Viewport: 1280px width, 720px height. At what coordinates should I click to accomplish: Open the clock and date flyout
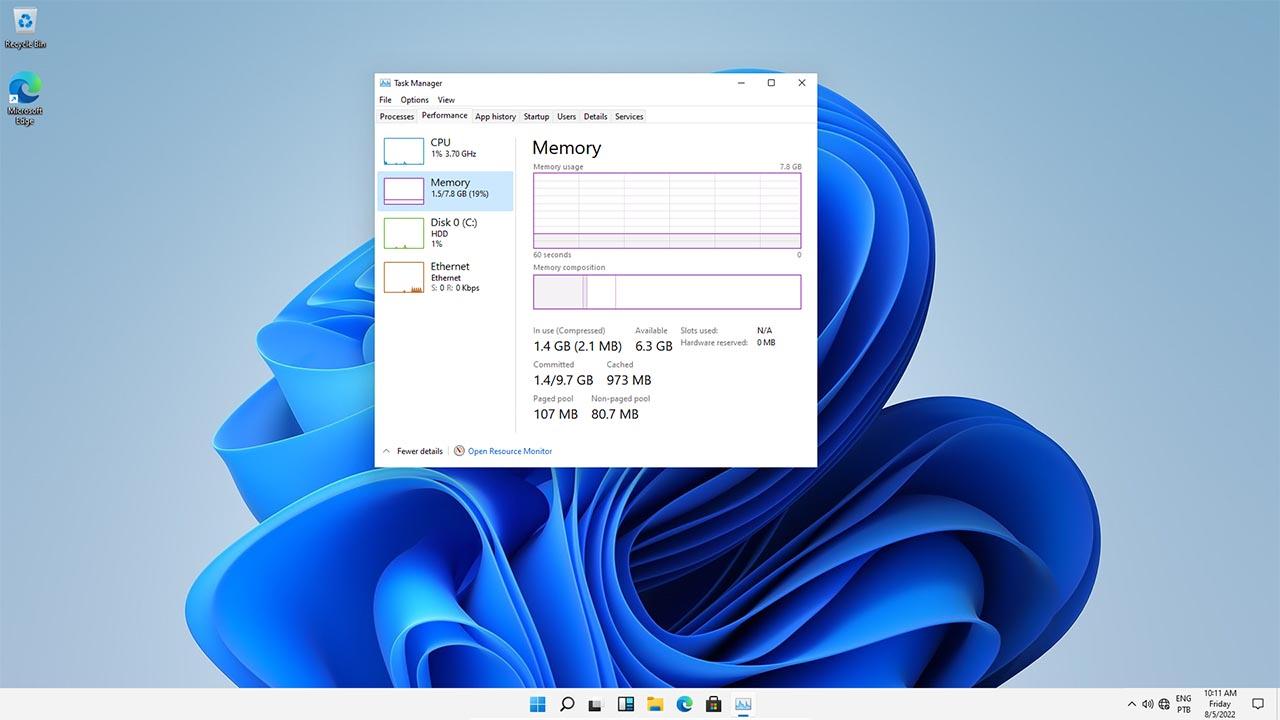click(x=1220, y=704)
